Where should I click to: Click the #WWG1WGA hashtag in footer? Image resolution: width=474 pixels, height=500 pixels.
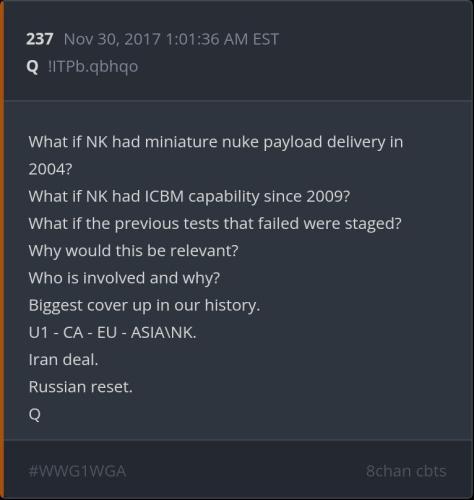[77, 471]
